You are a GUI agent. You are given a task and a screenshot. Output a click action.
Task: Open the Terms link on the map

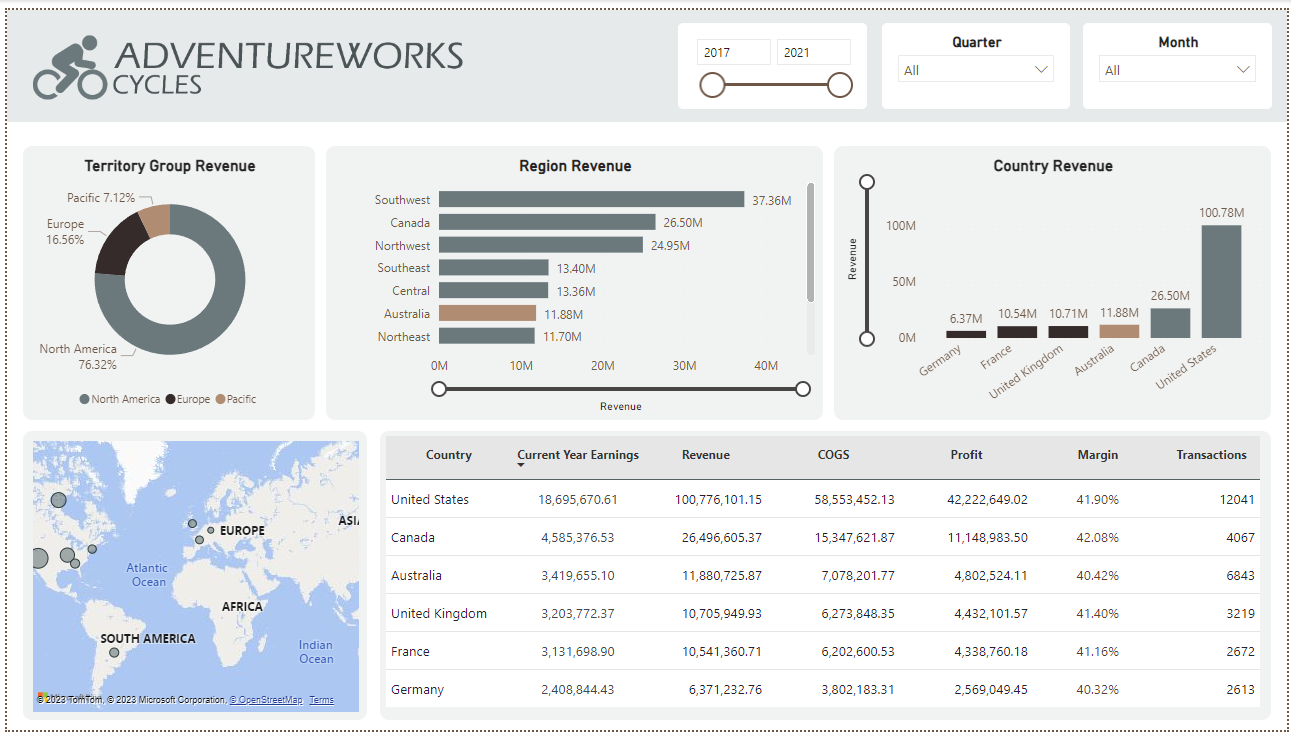click(x=321, y=700)
